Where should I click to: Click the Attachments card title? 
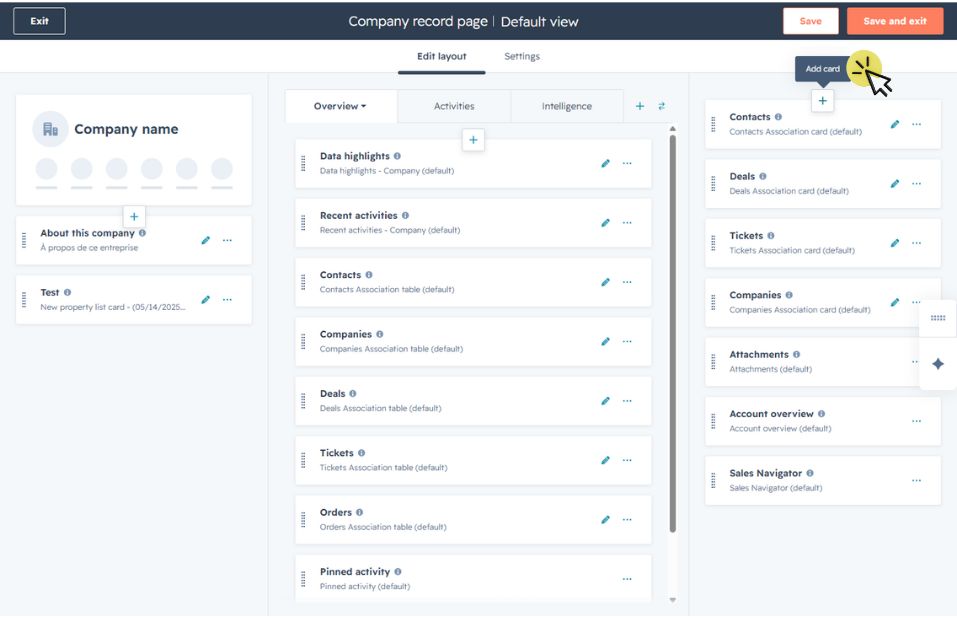pyautogui.click(x=759, y=355)
